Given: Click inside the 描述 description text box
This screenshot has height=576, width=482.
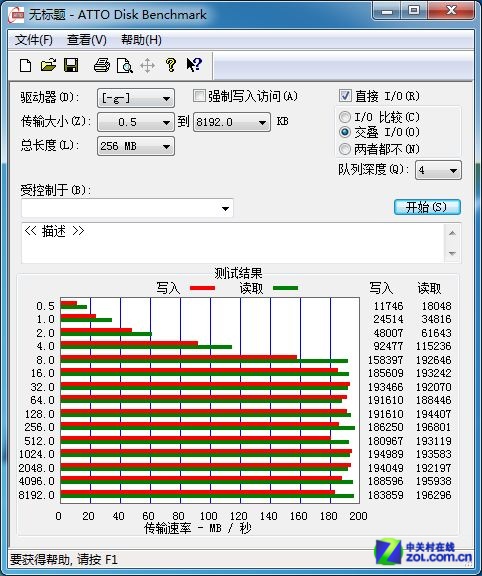Looking at the screenshot, I should coord(233,243).
